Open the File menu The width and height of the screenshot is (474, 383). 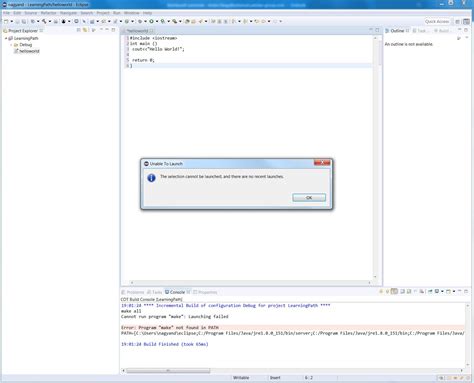(x=6, y=13)
